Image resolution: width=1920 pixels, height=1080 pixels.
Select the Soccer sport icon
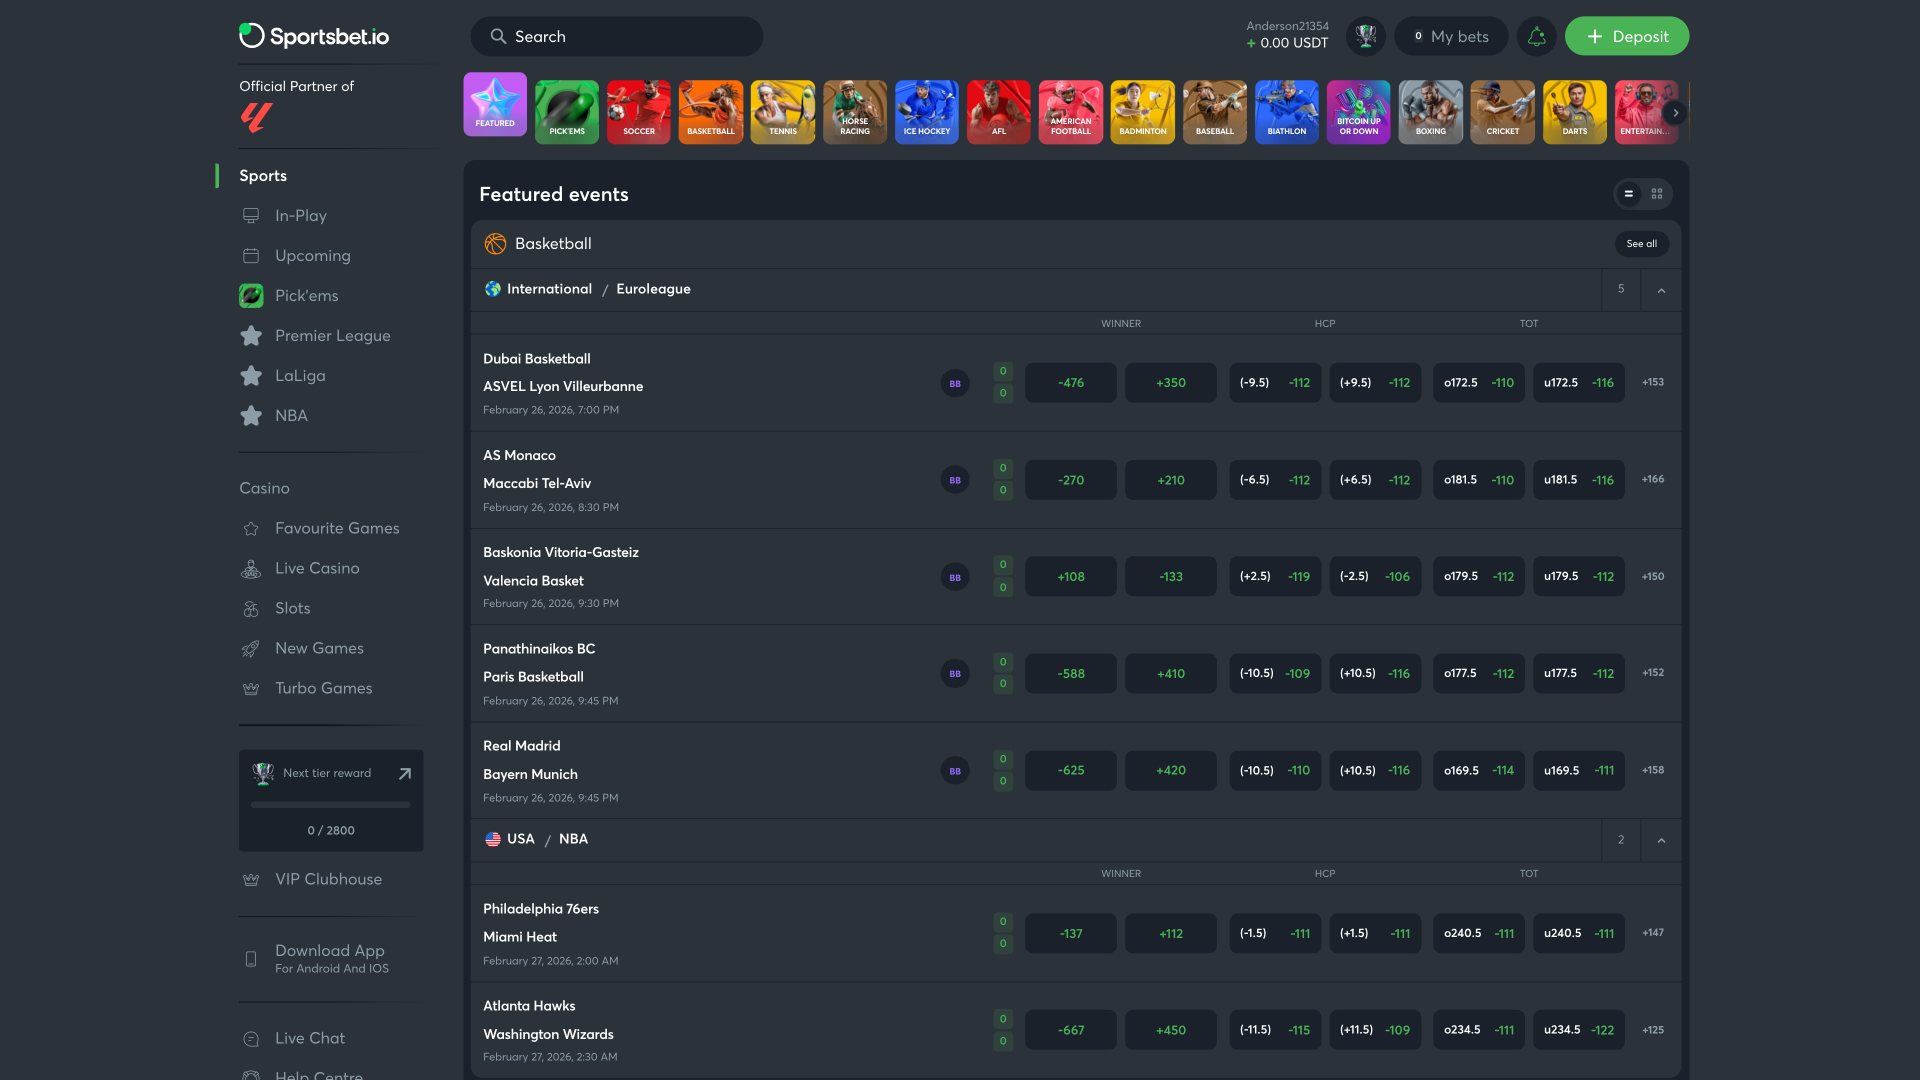point(638,111)
